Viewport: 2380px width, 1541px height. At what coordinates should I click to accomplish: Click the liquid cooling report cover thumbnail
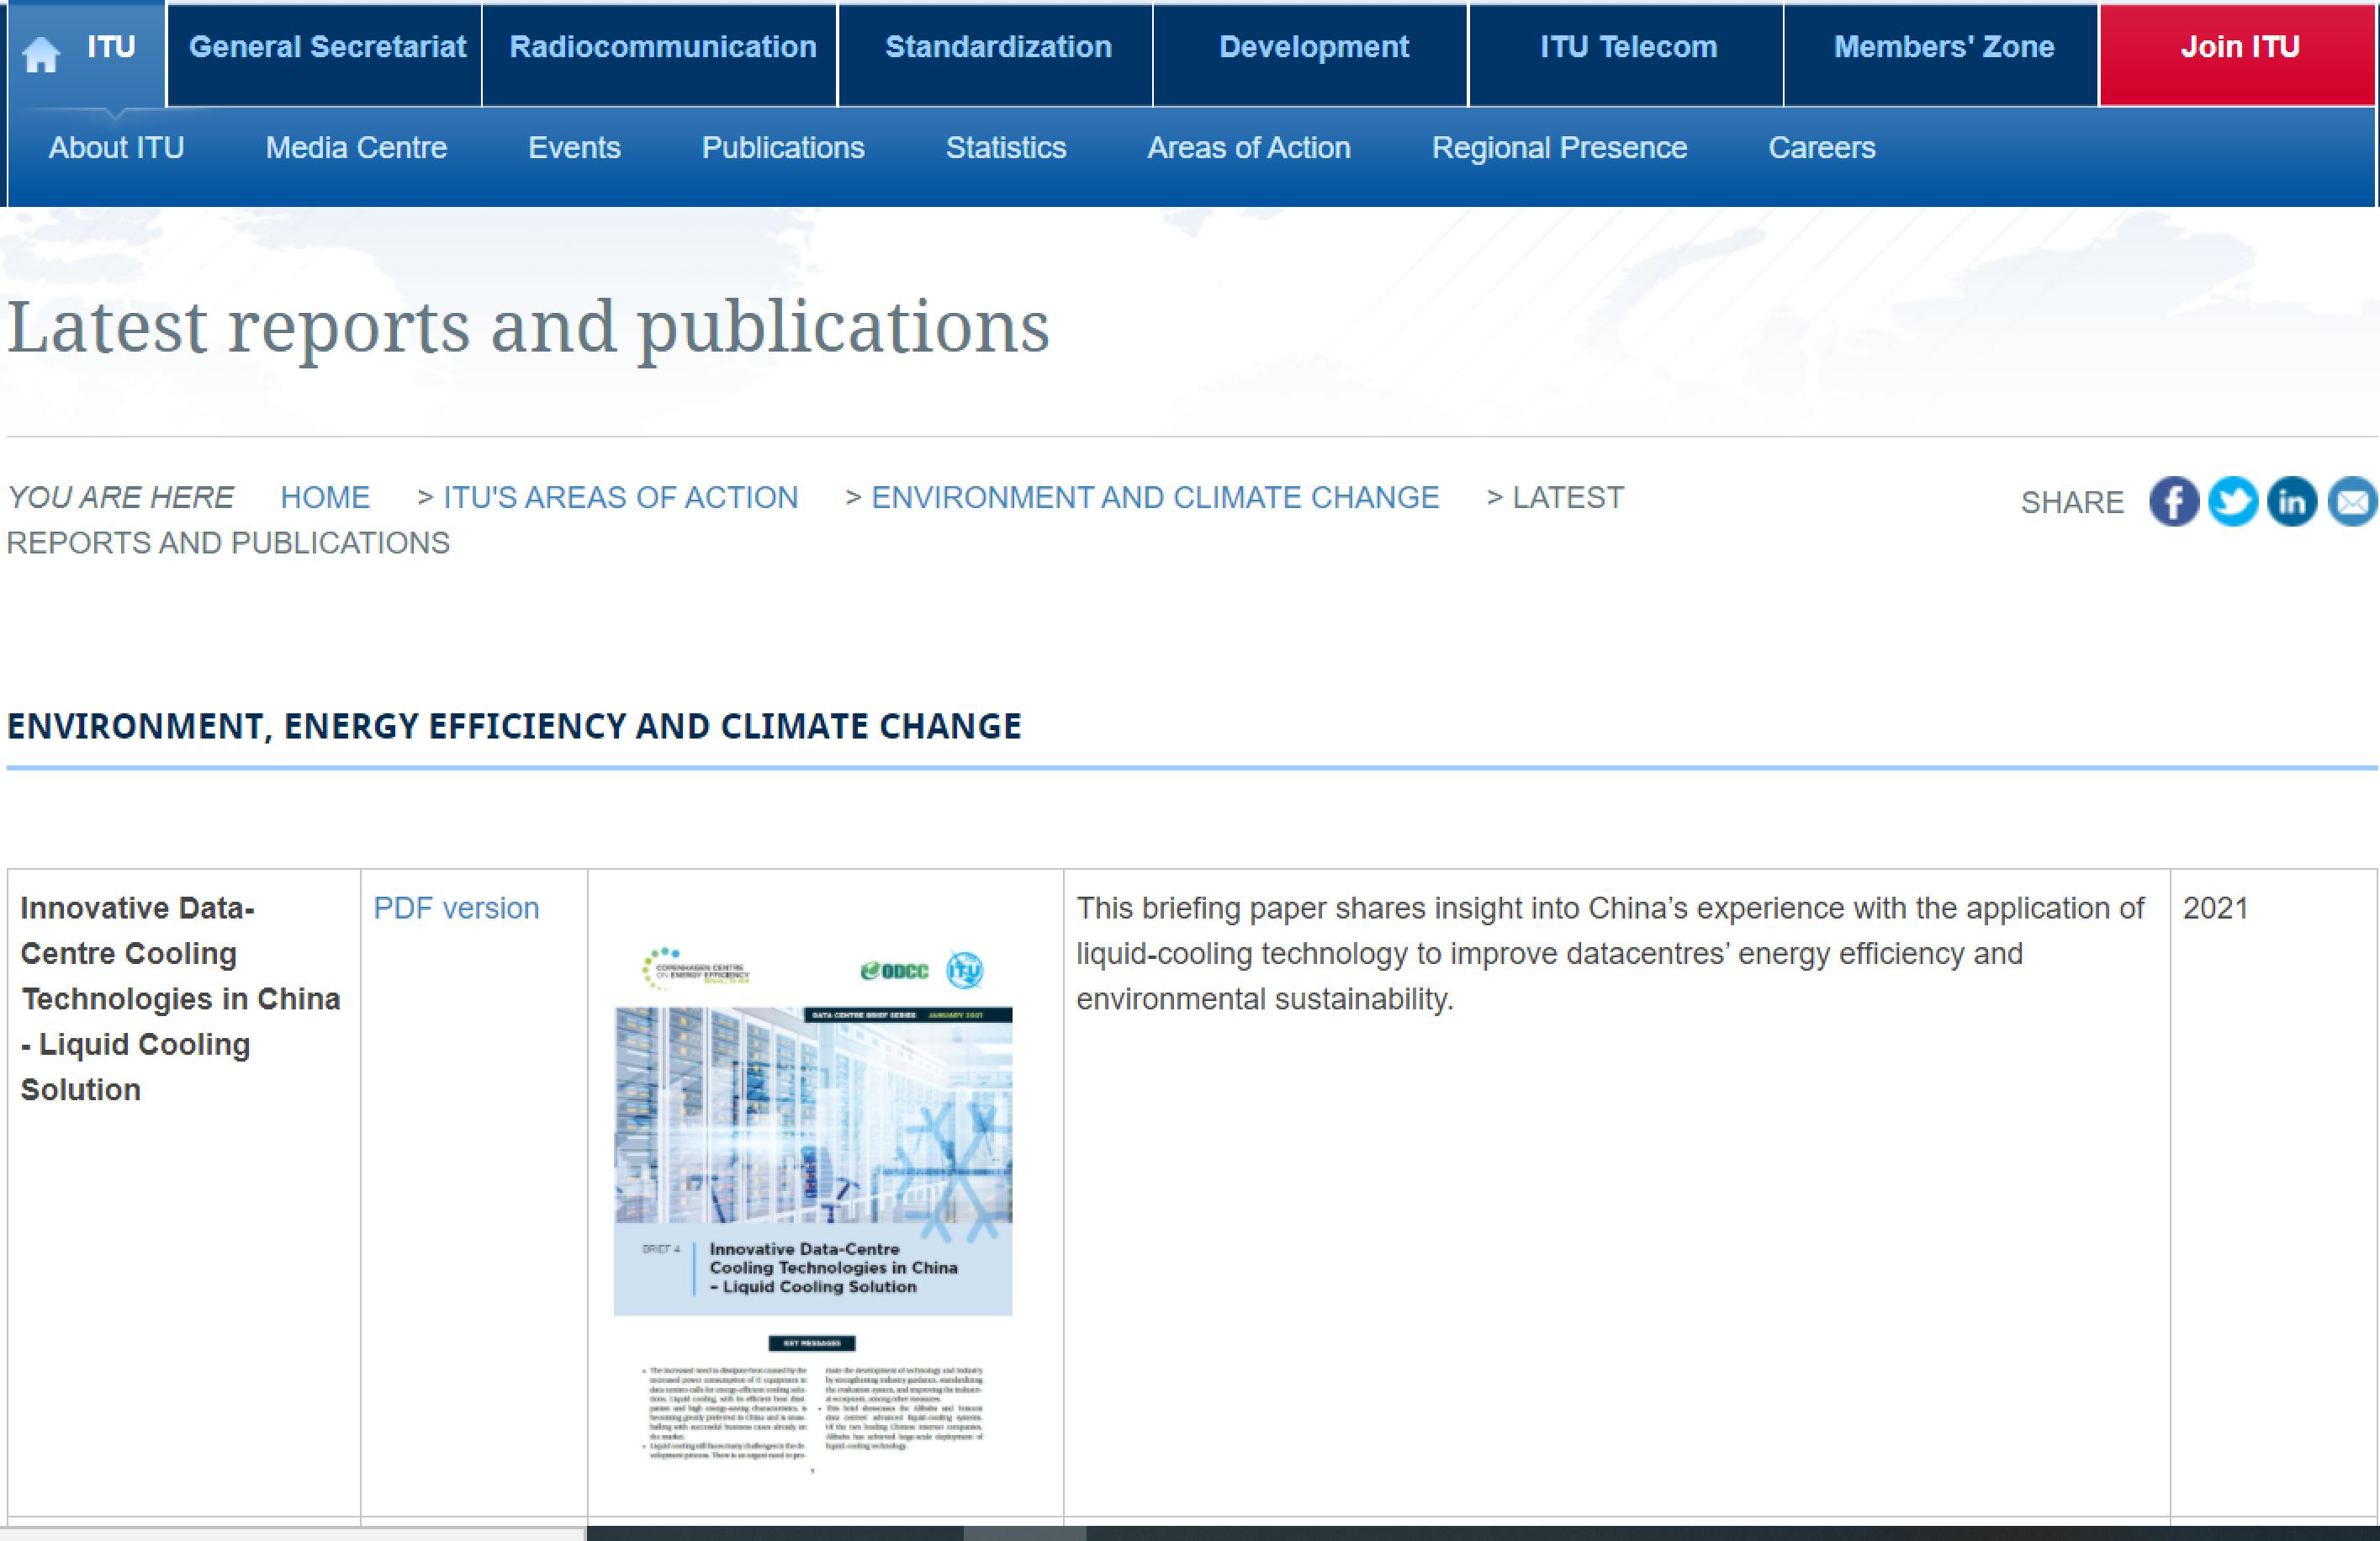(x=813, y=1210)
